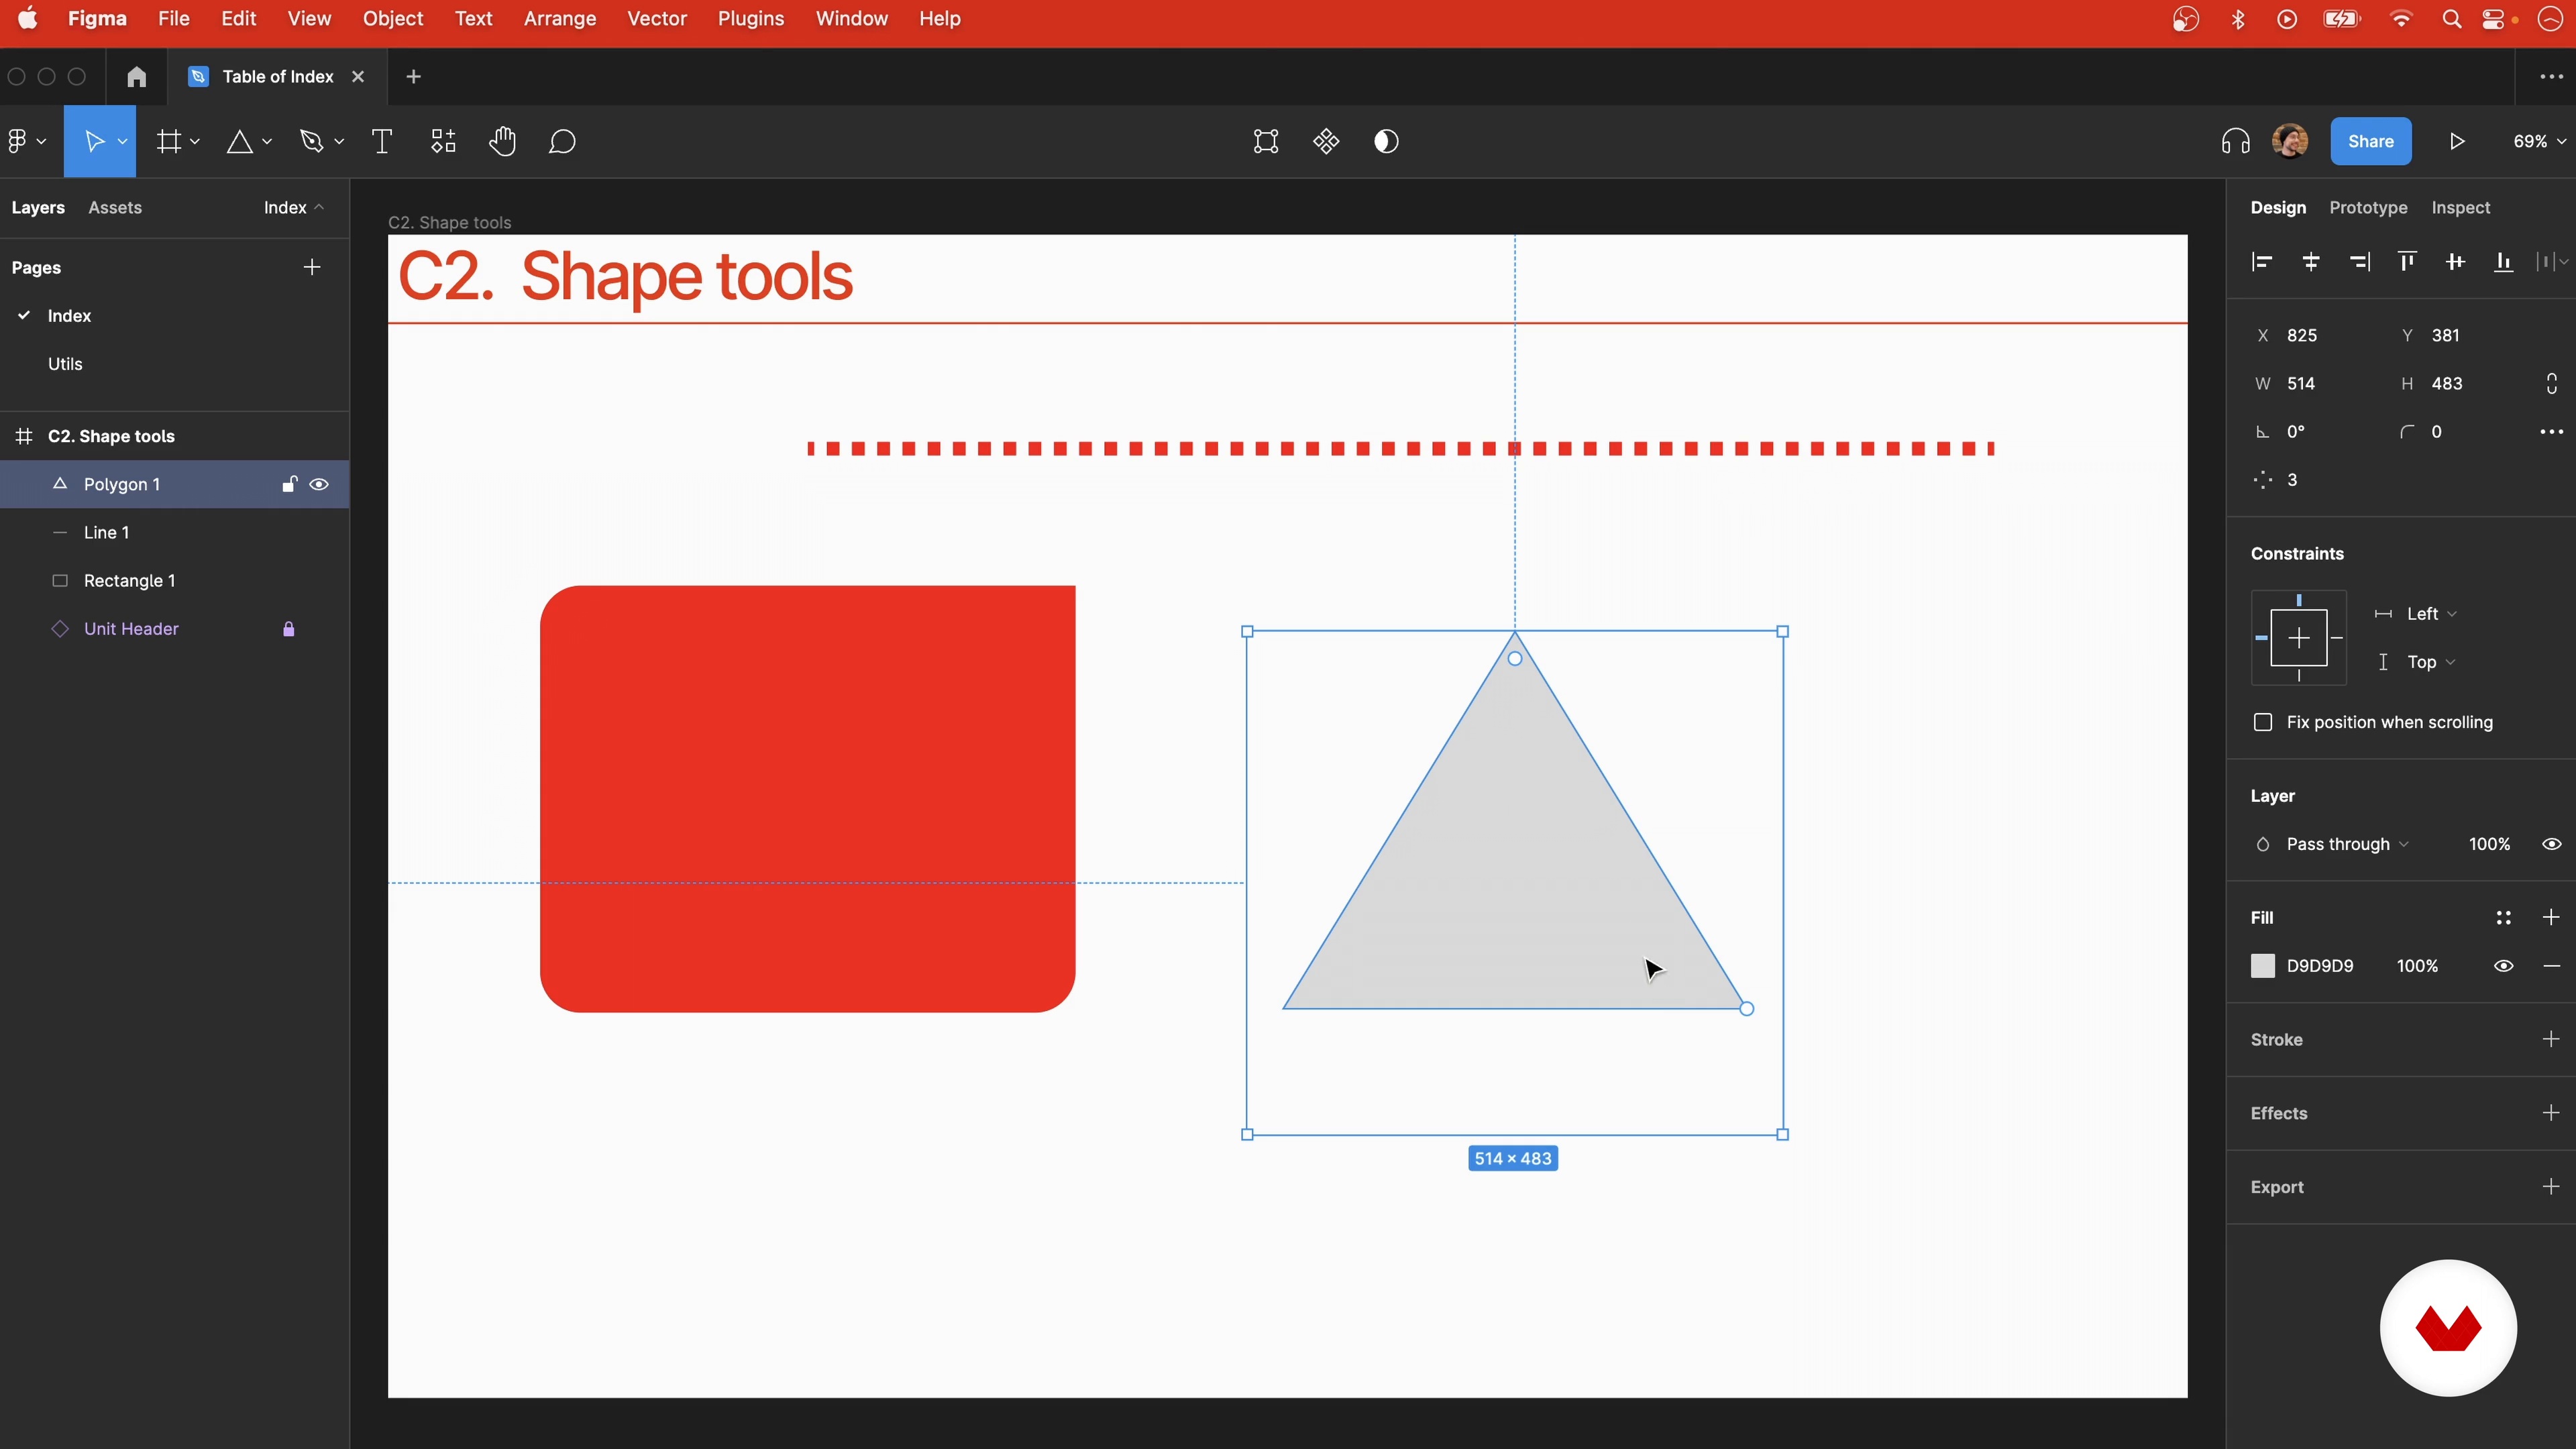Open a new tab

413,77
